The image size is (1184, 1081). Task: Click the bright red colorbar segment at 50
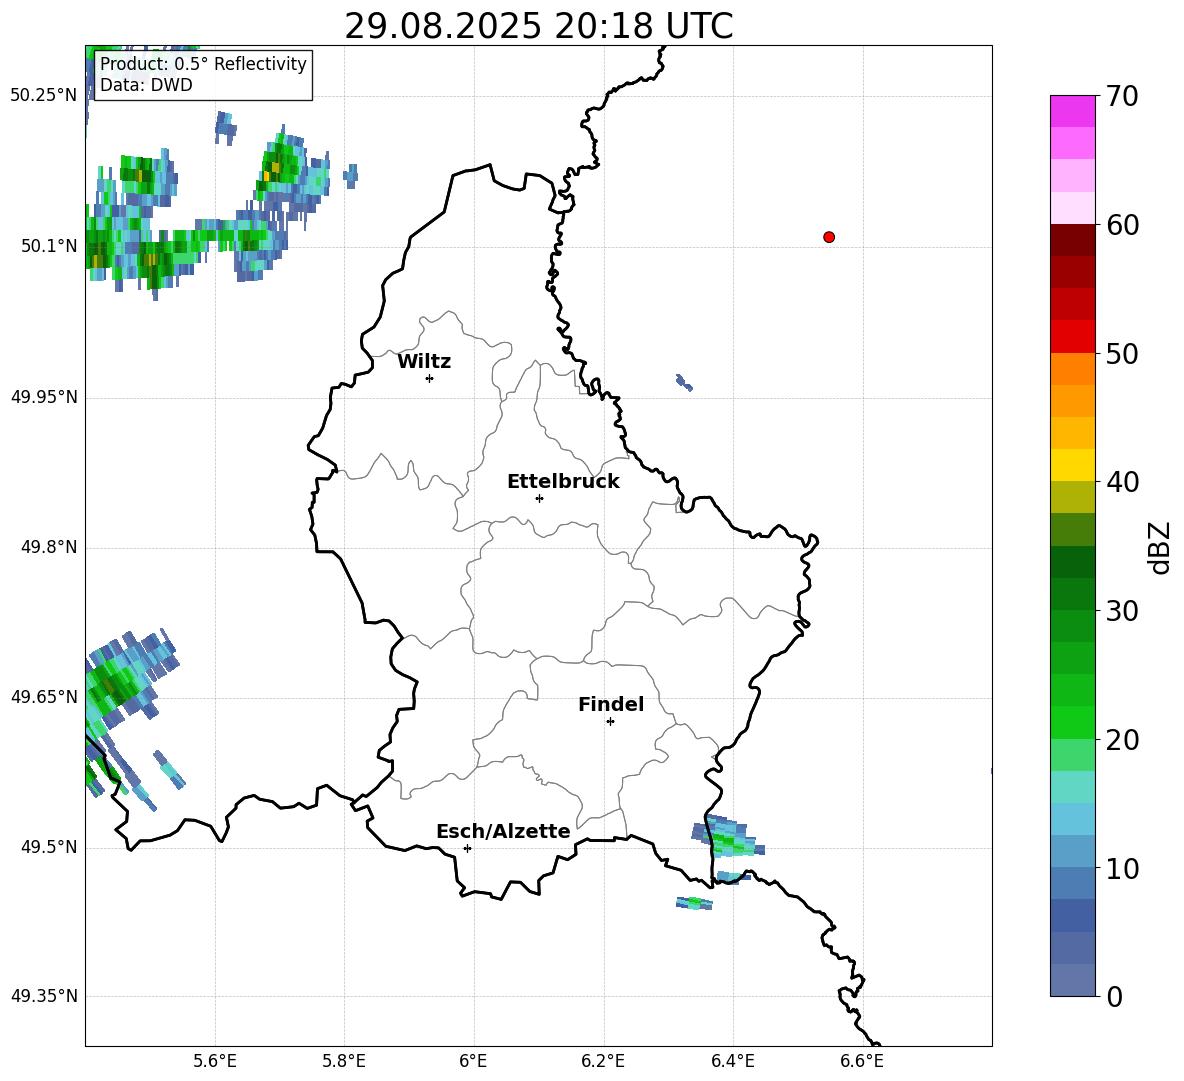[x=1072, y=337]
